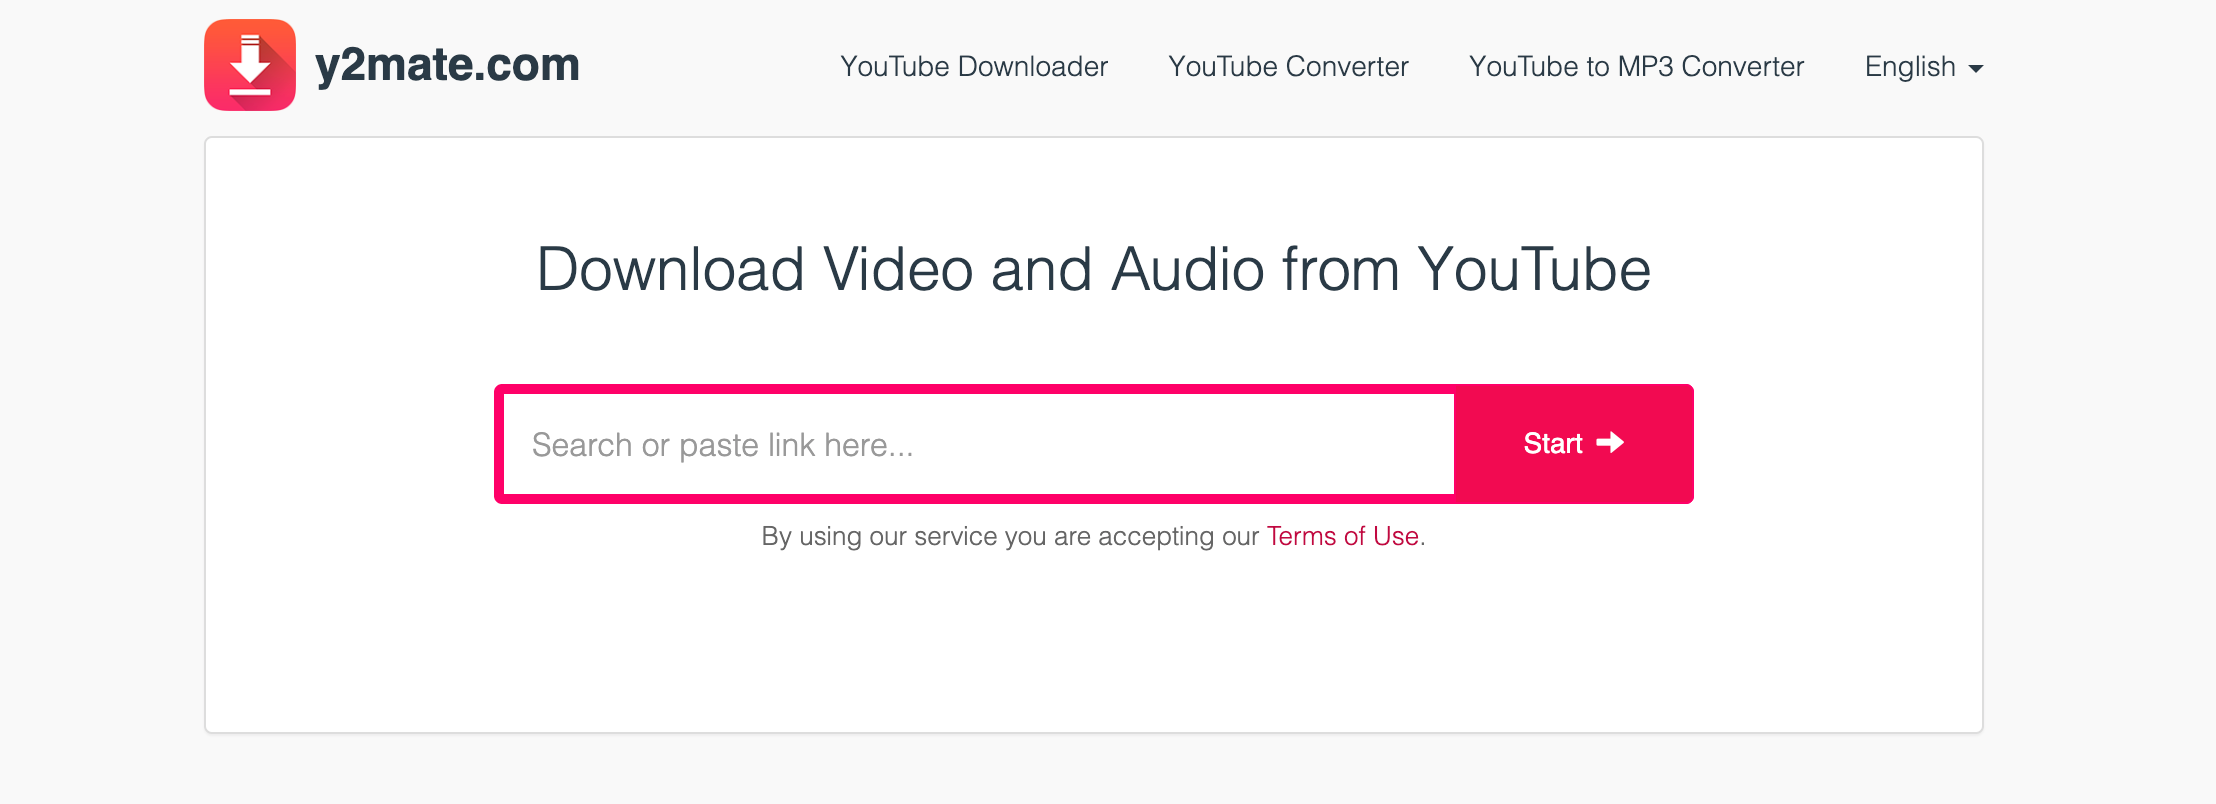Go to YouTube to MP3 Converter
Viewport: 2216px width, 804px height.
point(1636,66)
